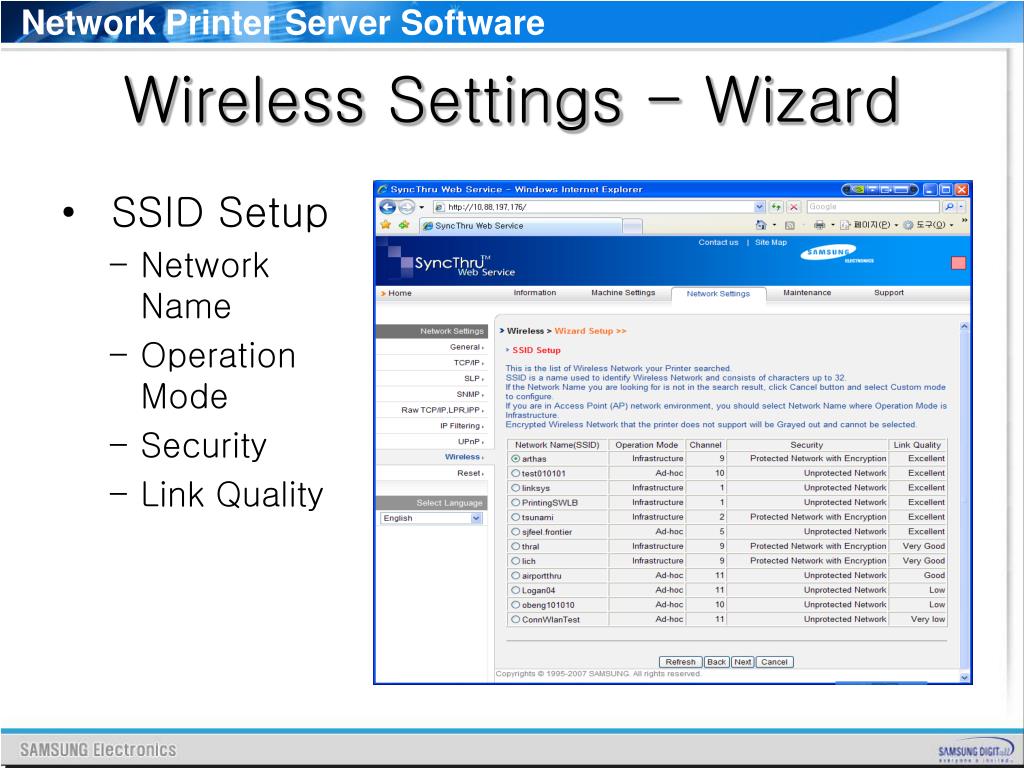The width and height of the screenshot is (1024, 768).
Task: Switch to the Machine Settings tab
Action: [x=623, y=293]
